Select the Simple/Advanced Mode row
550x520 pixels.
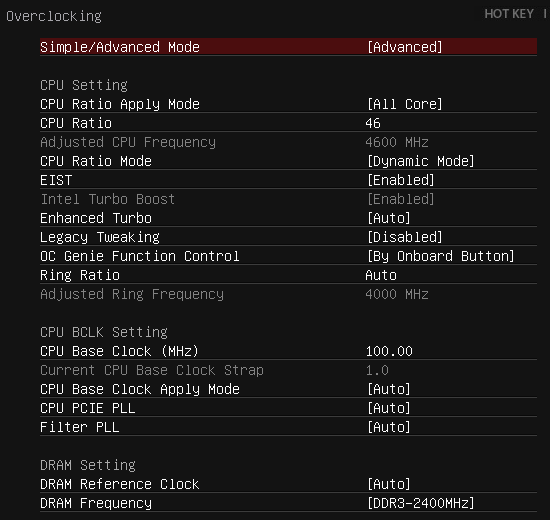288,47
